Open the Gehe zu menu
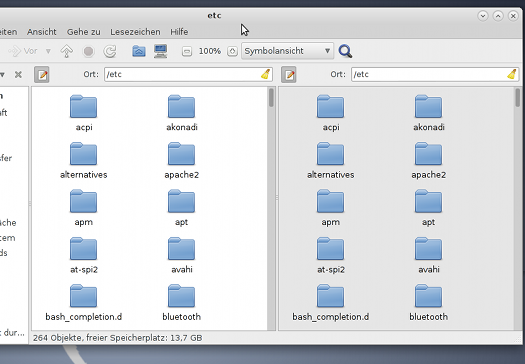 tap(83, 32)
